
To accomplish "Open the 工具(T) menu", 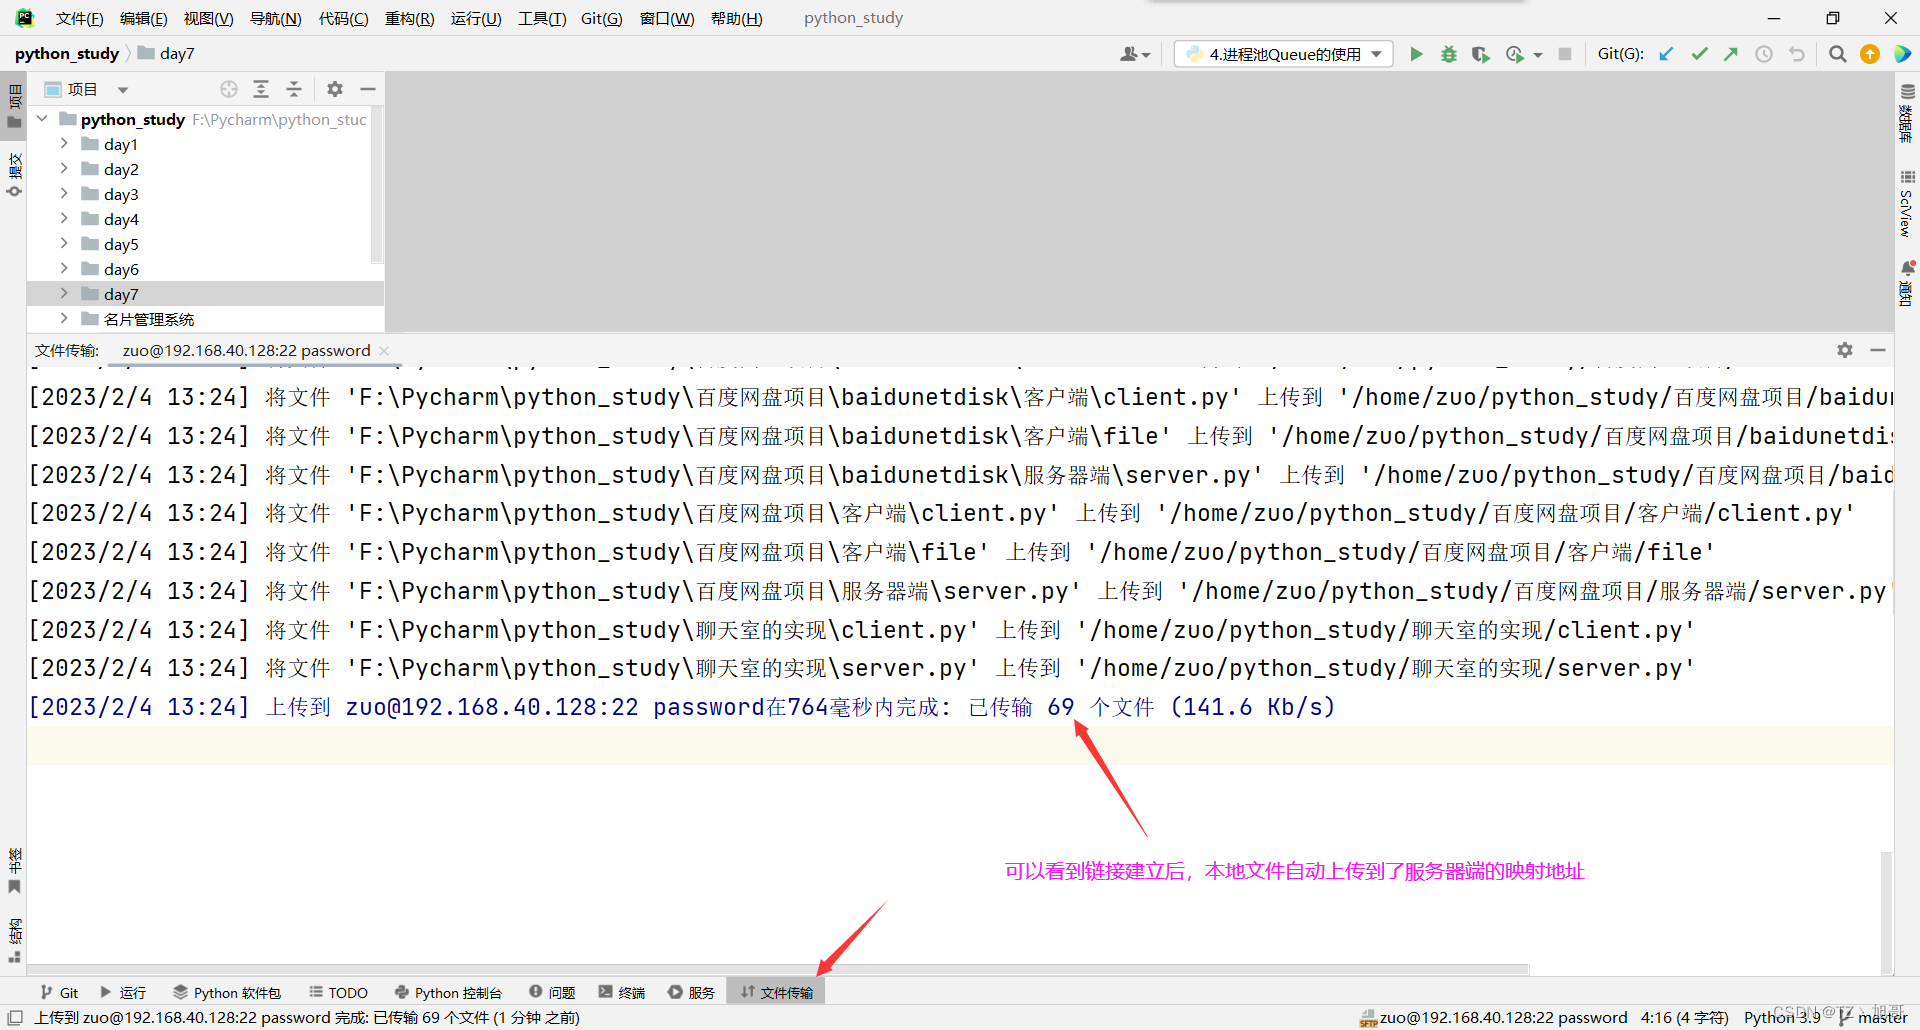I will [542, 18].
